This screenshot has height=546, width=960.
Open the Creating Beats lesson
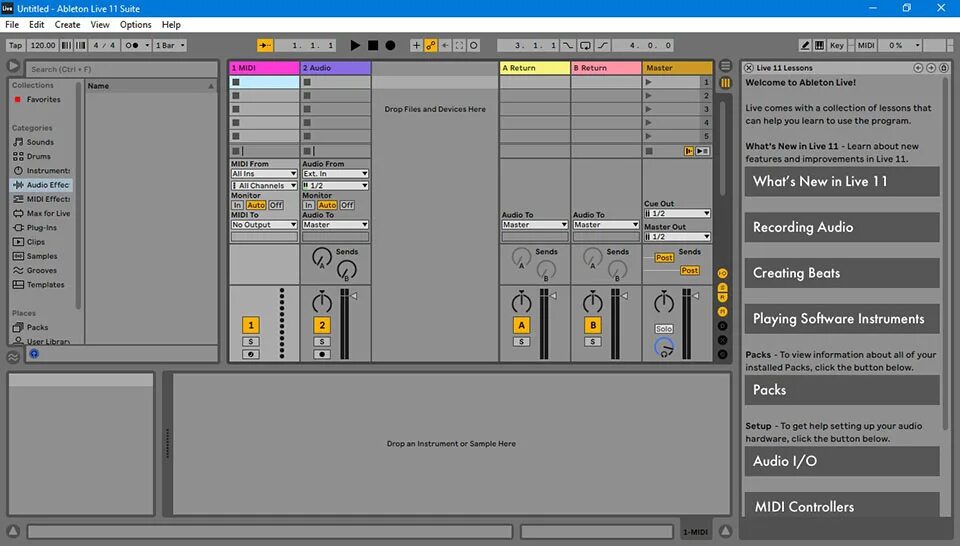pyautogui.click(x=842, y=273)
